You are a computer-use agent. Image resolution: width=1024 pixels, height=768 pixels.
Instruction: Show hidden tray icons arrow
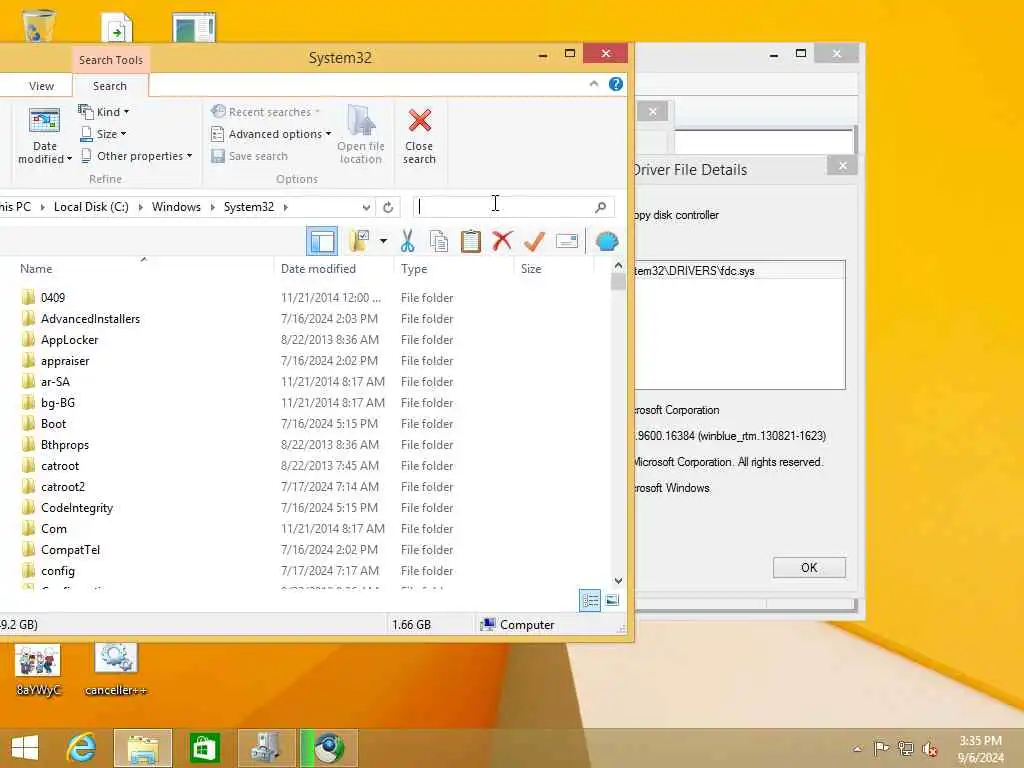click(858, 749)
